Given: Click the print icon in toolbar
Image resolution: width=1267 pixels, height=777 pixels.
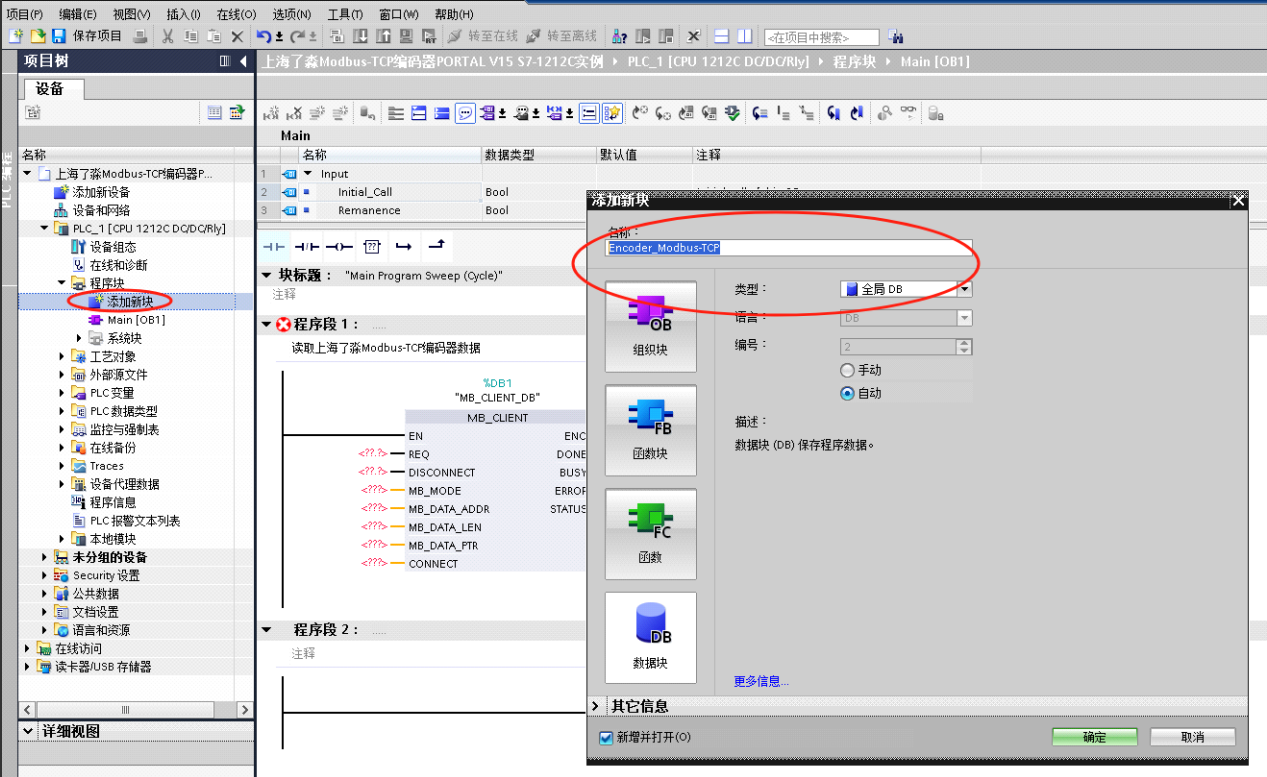Looking at the screenshot, I should click(x=140, y=36).
